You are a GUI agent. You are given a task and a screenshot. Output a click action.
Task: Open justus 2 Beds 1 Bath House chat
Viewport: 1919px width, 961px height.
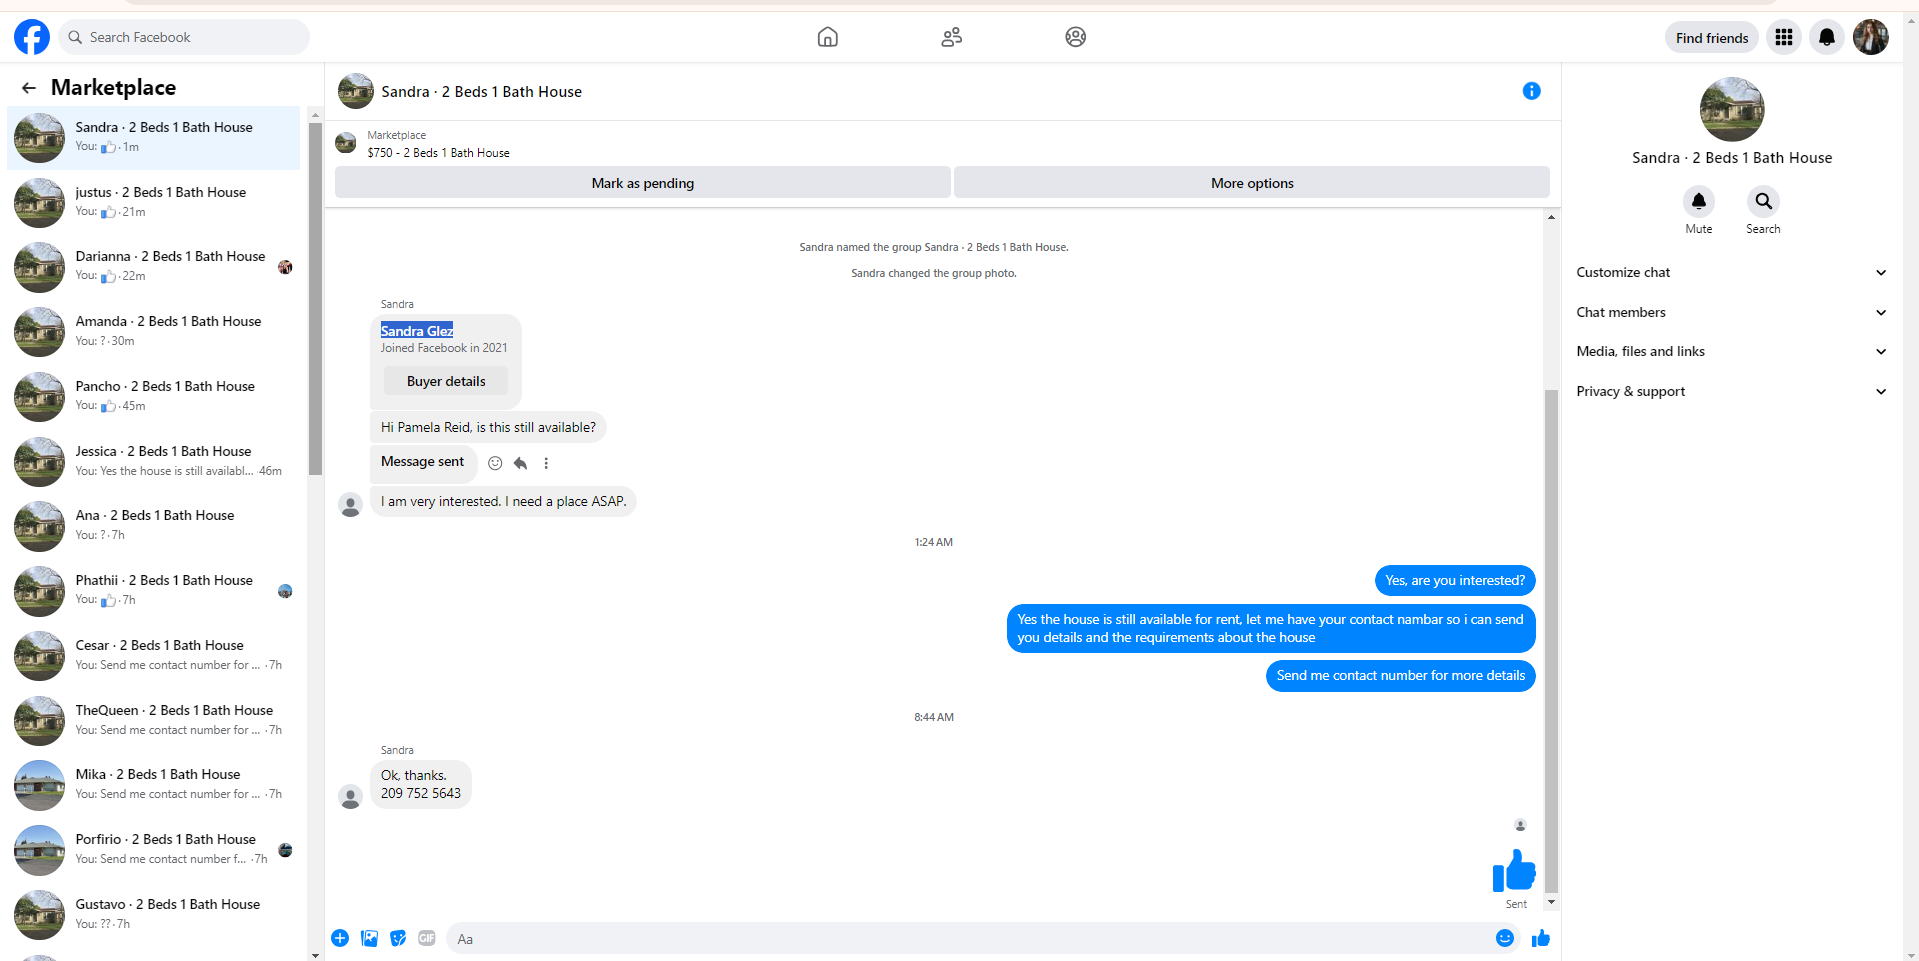[154, 202]
